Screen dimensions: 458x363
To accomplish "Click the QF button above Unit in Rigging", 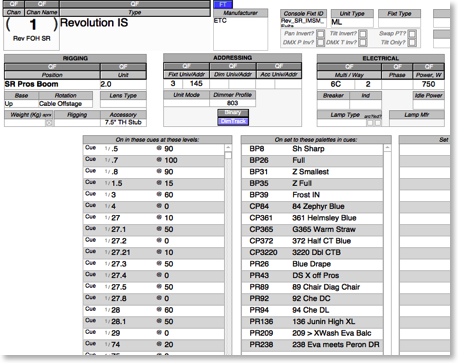I will coord(123,67).
